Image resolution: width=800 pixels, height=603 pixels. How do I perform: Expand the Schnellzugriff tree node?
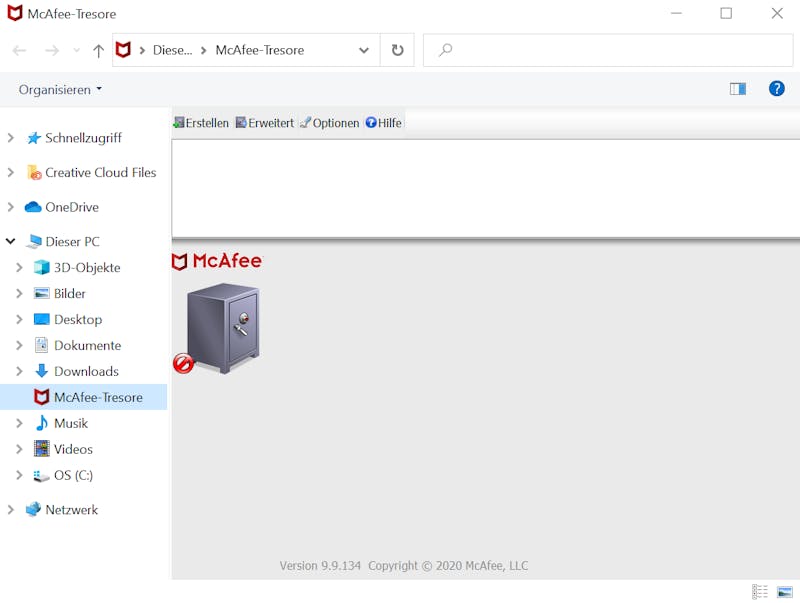tap(10, 138)
